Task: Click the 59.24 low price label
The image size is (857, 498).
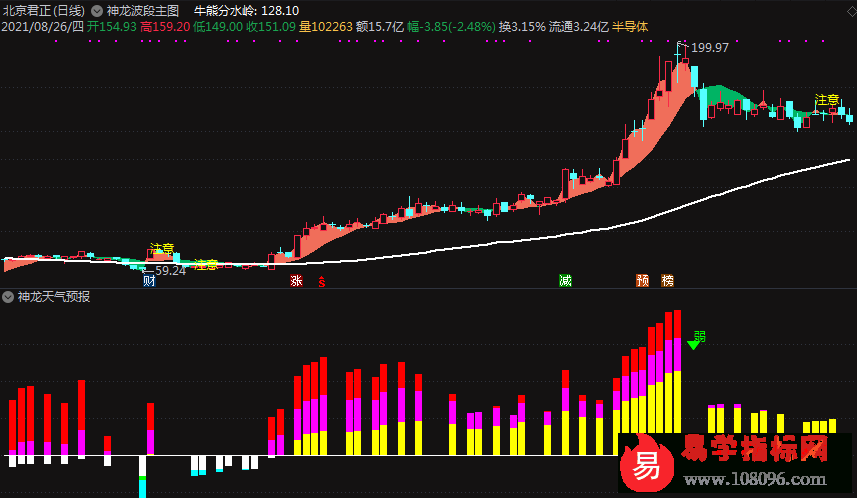Action: tap(170, 270)
